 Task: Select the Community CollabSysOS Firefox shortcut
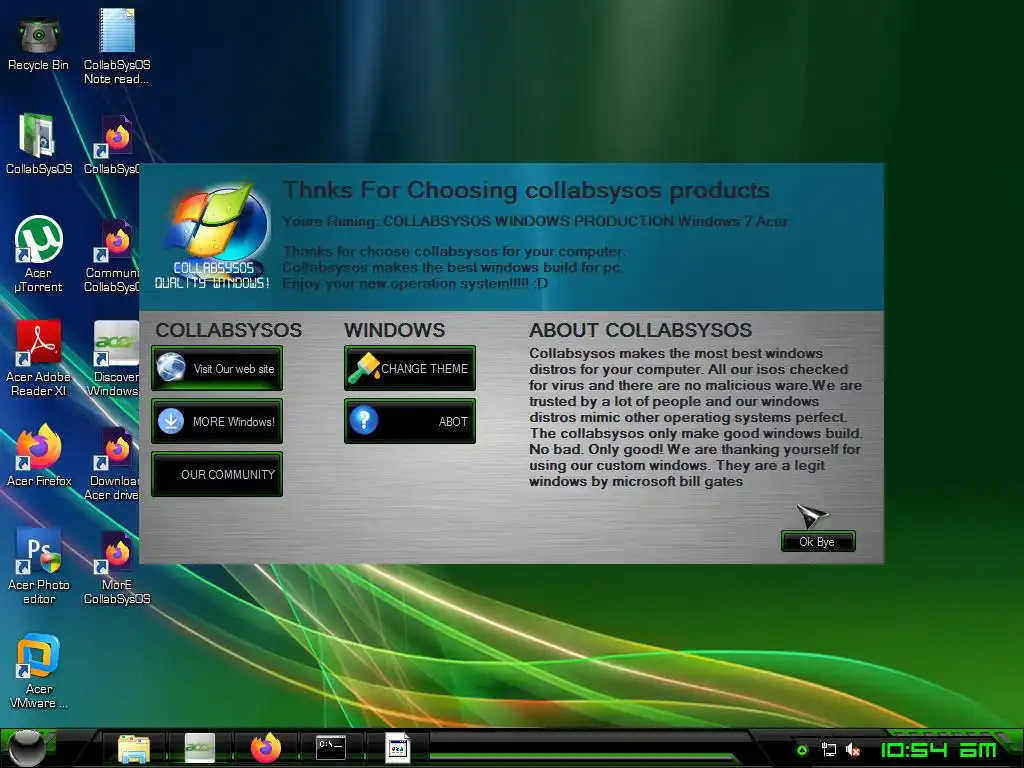click(112, 255)
